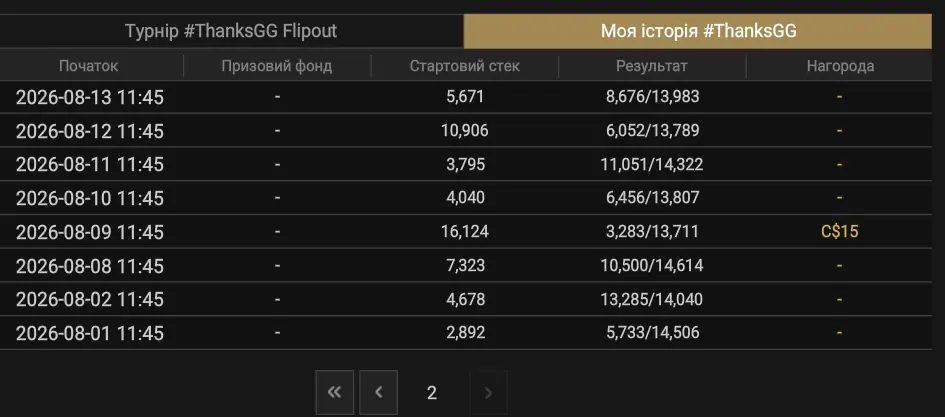The height and width of the screenshot is (417, 945).
Task: Click the C$15 reward entry
Action: click(840, 232)
